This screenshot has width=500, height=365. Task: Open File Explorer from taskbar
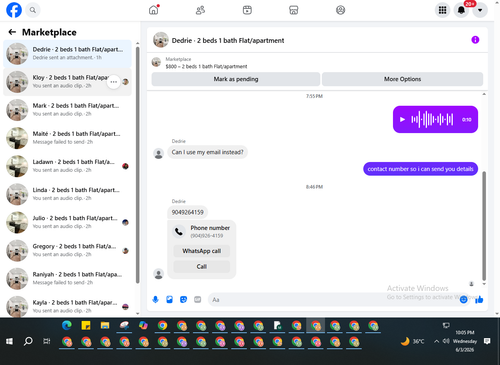coord(105,325)
